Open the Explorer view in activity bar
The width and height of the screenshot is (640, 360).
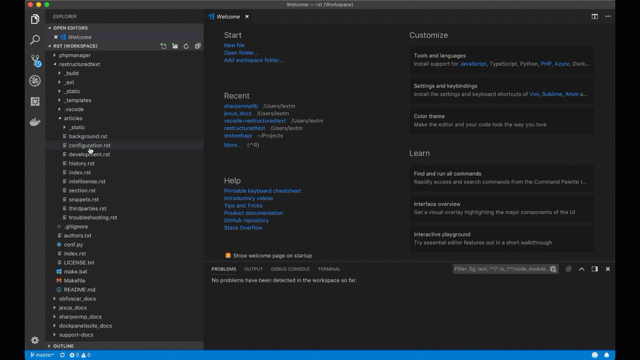click(x=35, y=19)
